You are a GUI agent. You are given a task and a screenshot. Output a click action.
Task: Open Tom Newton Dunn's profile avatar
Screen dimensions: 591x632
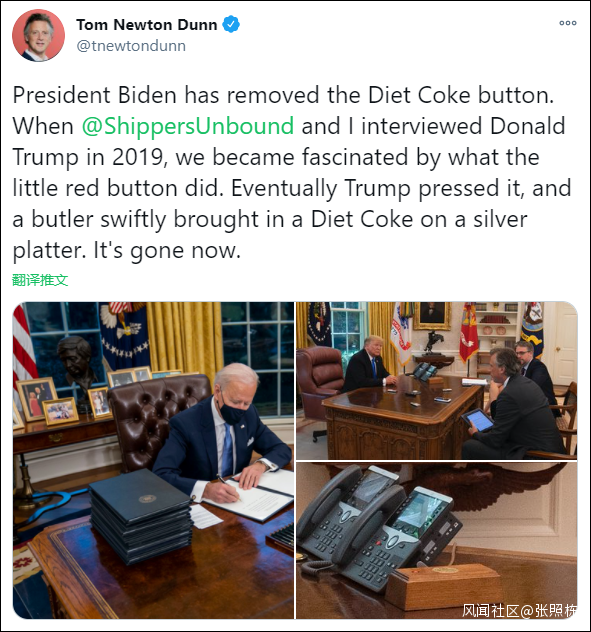click(x=38, y=35)
